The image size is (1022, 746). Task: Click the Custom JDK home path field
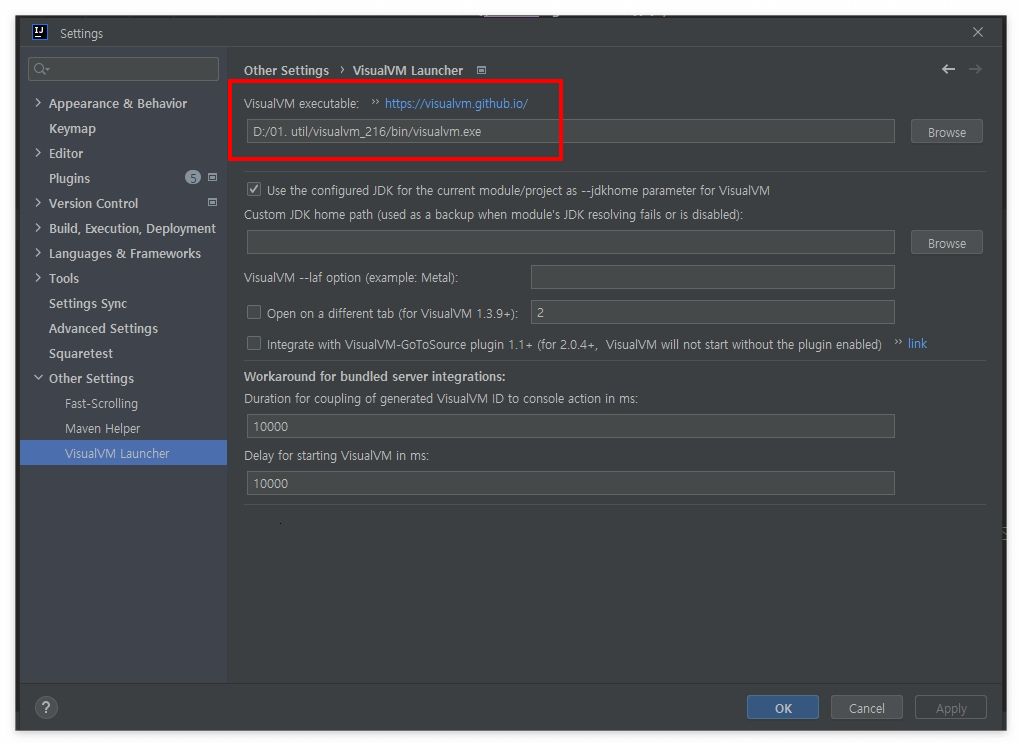(x=570, y=242)
